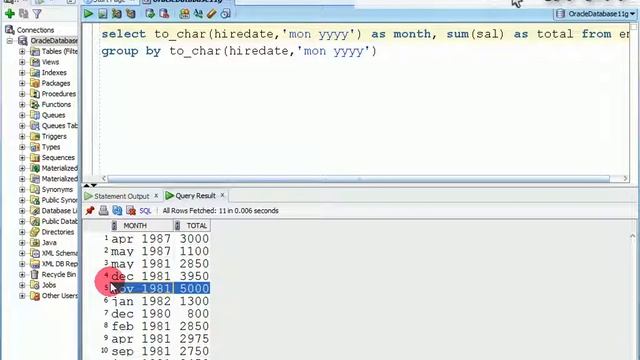
Task: Click the Java node icon
Action: click(x=35, y=242)
